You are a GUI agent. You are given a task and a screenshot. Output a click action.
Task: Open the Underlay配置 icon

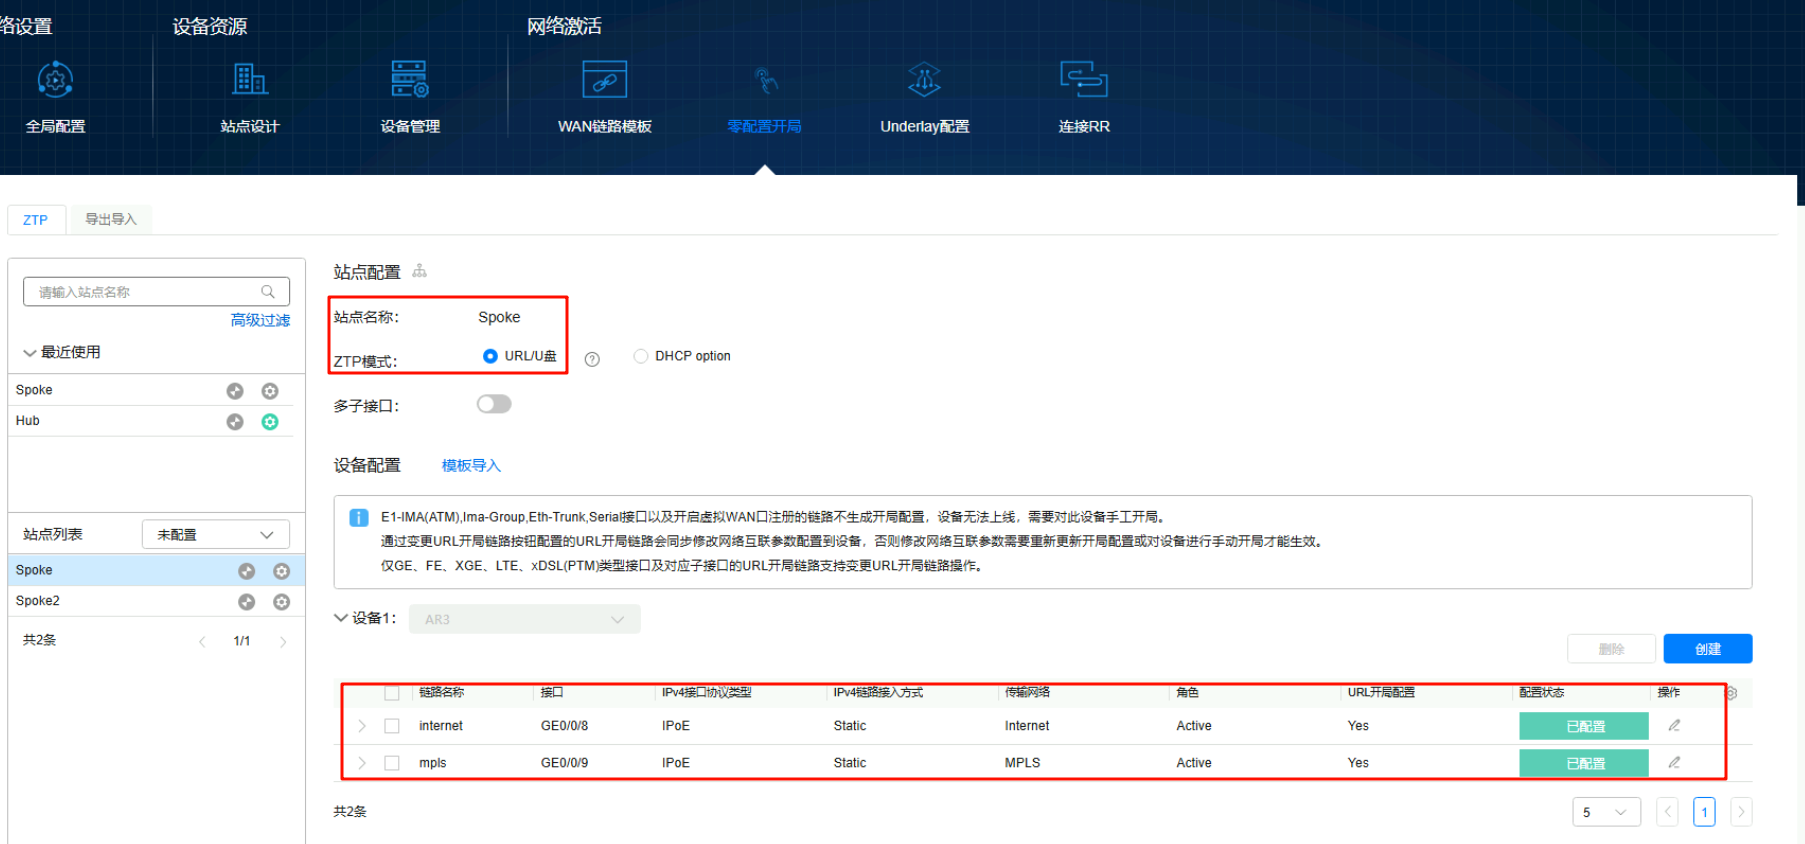(x=924, y=80)
